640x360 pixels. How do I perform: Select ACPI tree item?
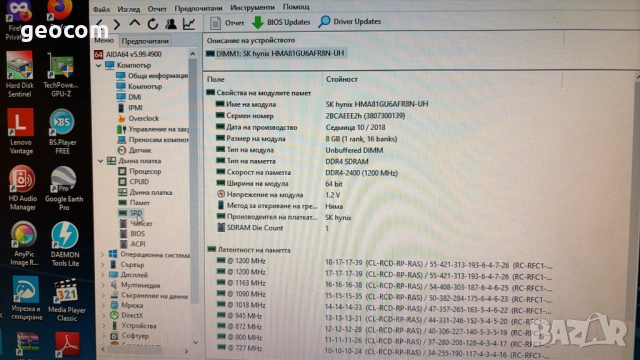point(133,244)
